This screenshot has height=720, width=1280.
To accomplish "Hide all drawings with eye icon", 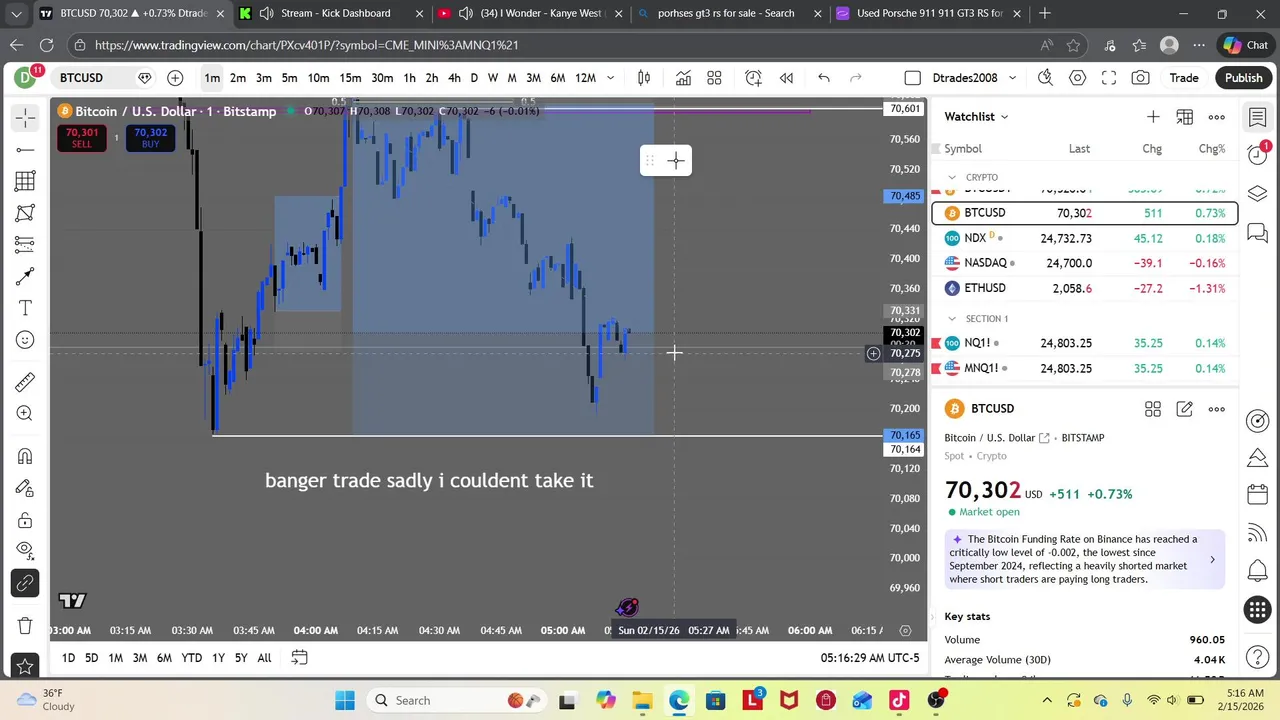I will pyautogui.click(x=25, y=550).
